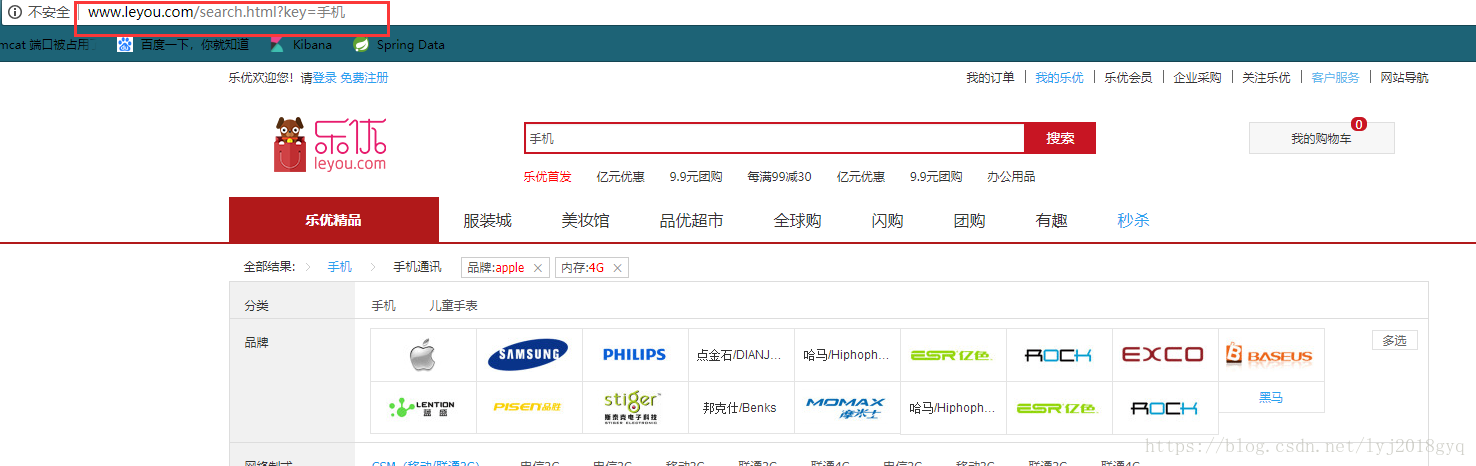The image size is (1476, 466).
Task: Select the Apple brand logo
Action: [423, 355]
